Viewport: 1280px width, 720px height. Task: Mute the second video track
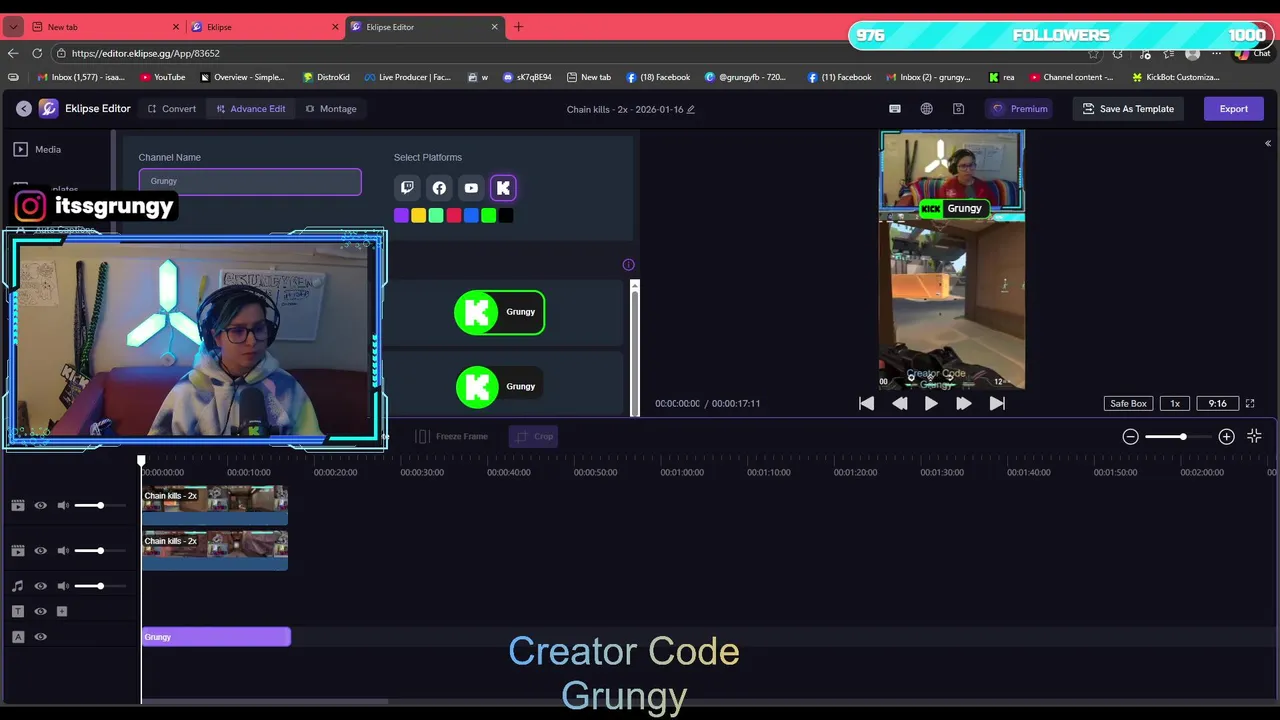(x=63, y=550)
